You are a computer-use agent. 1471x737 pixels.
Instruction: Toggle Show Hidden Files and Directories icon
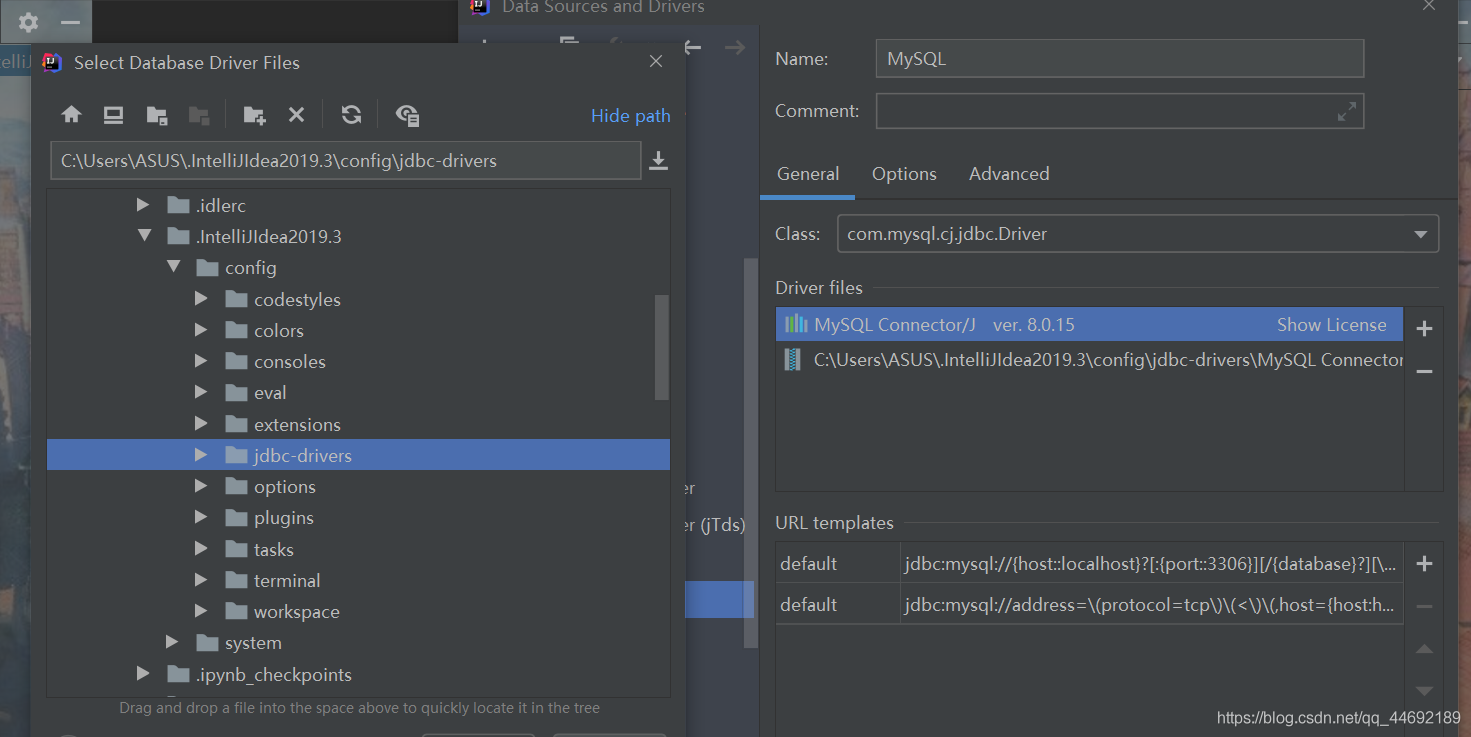[407, 115]
